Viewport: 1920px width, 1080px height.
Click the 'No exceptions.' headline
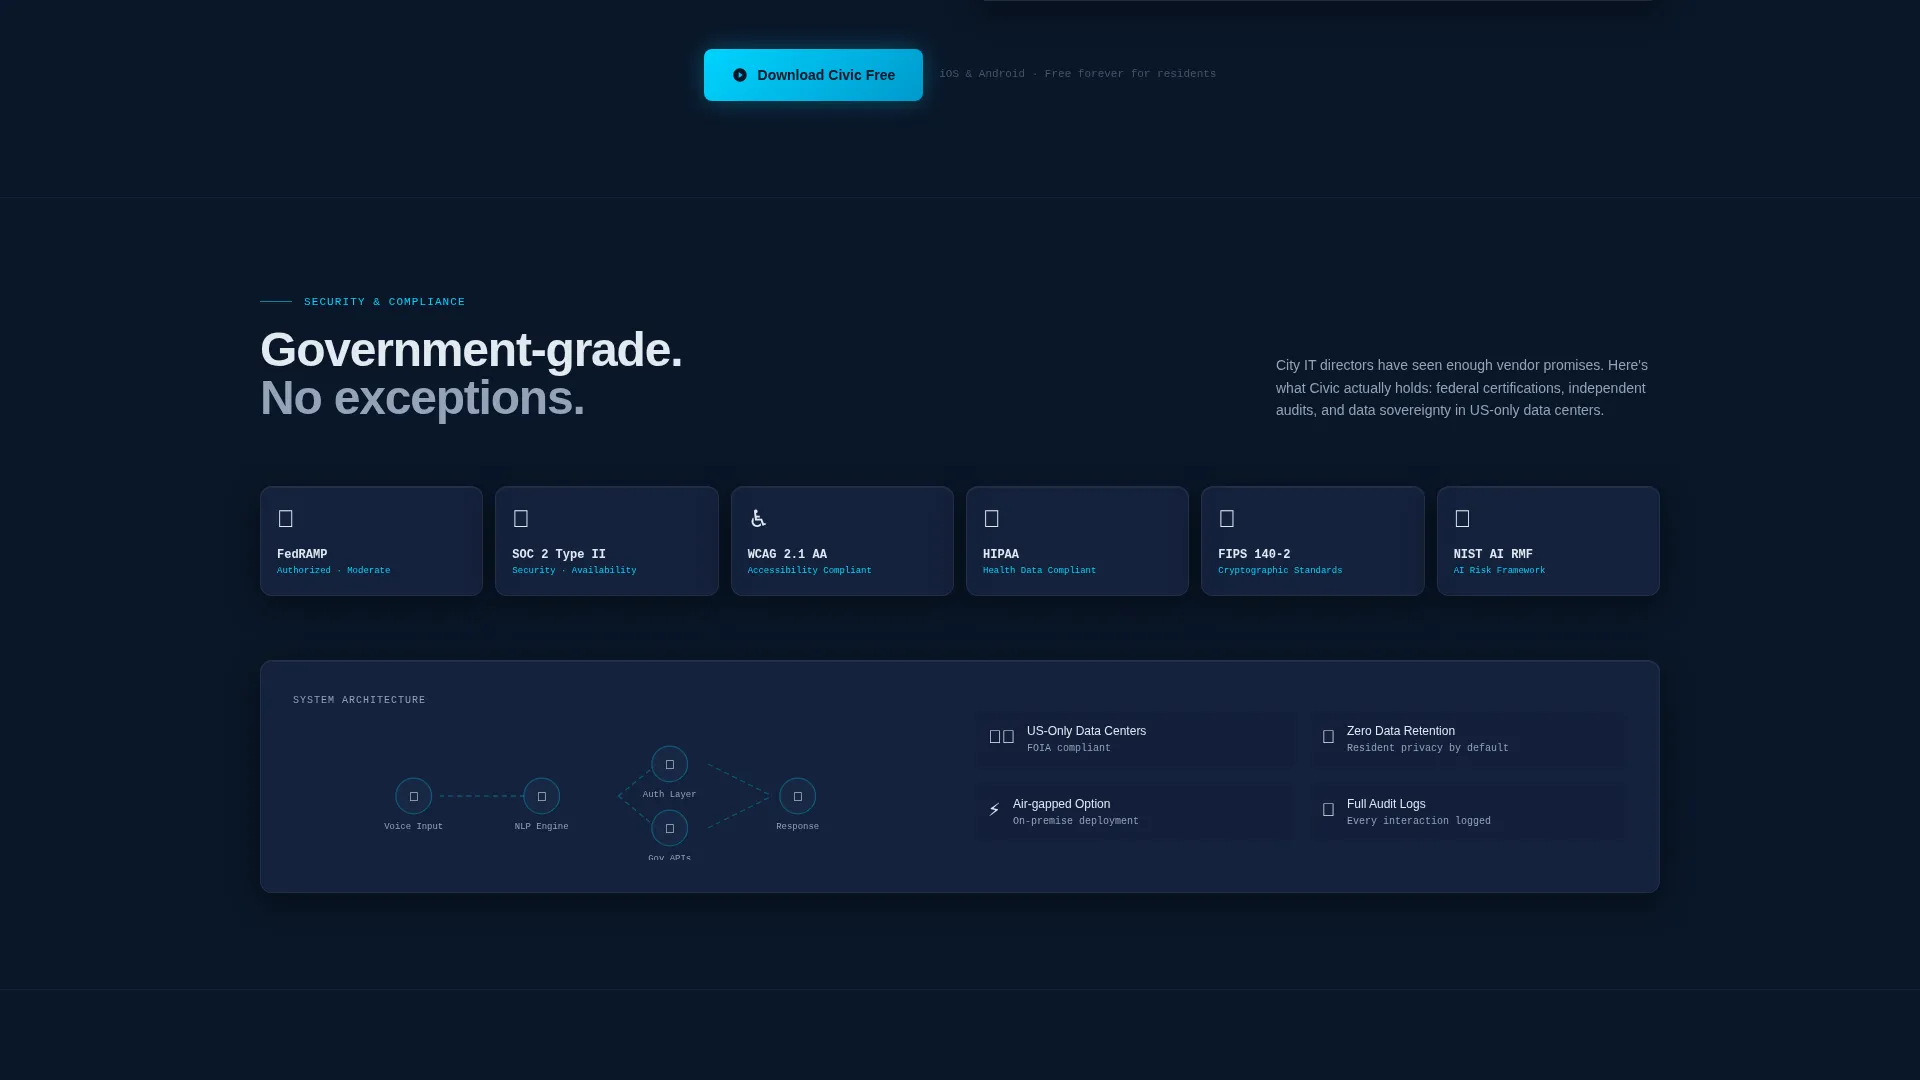pos(422,398)
